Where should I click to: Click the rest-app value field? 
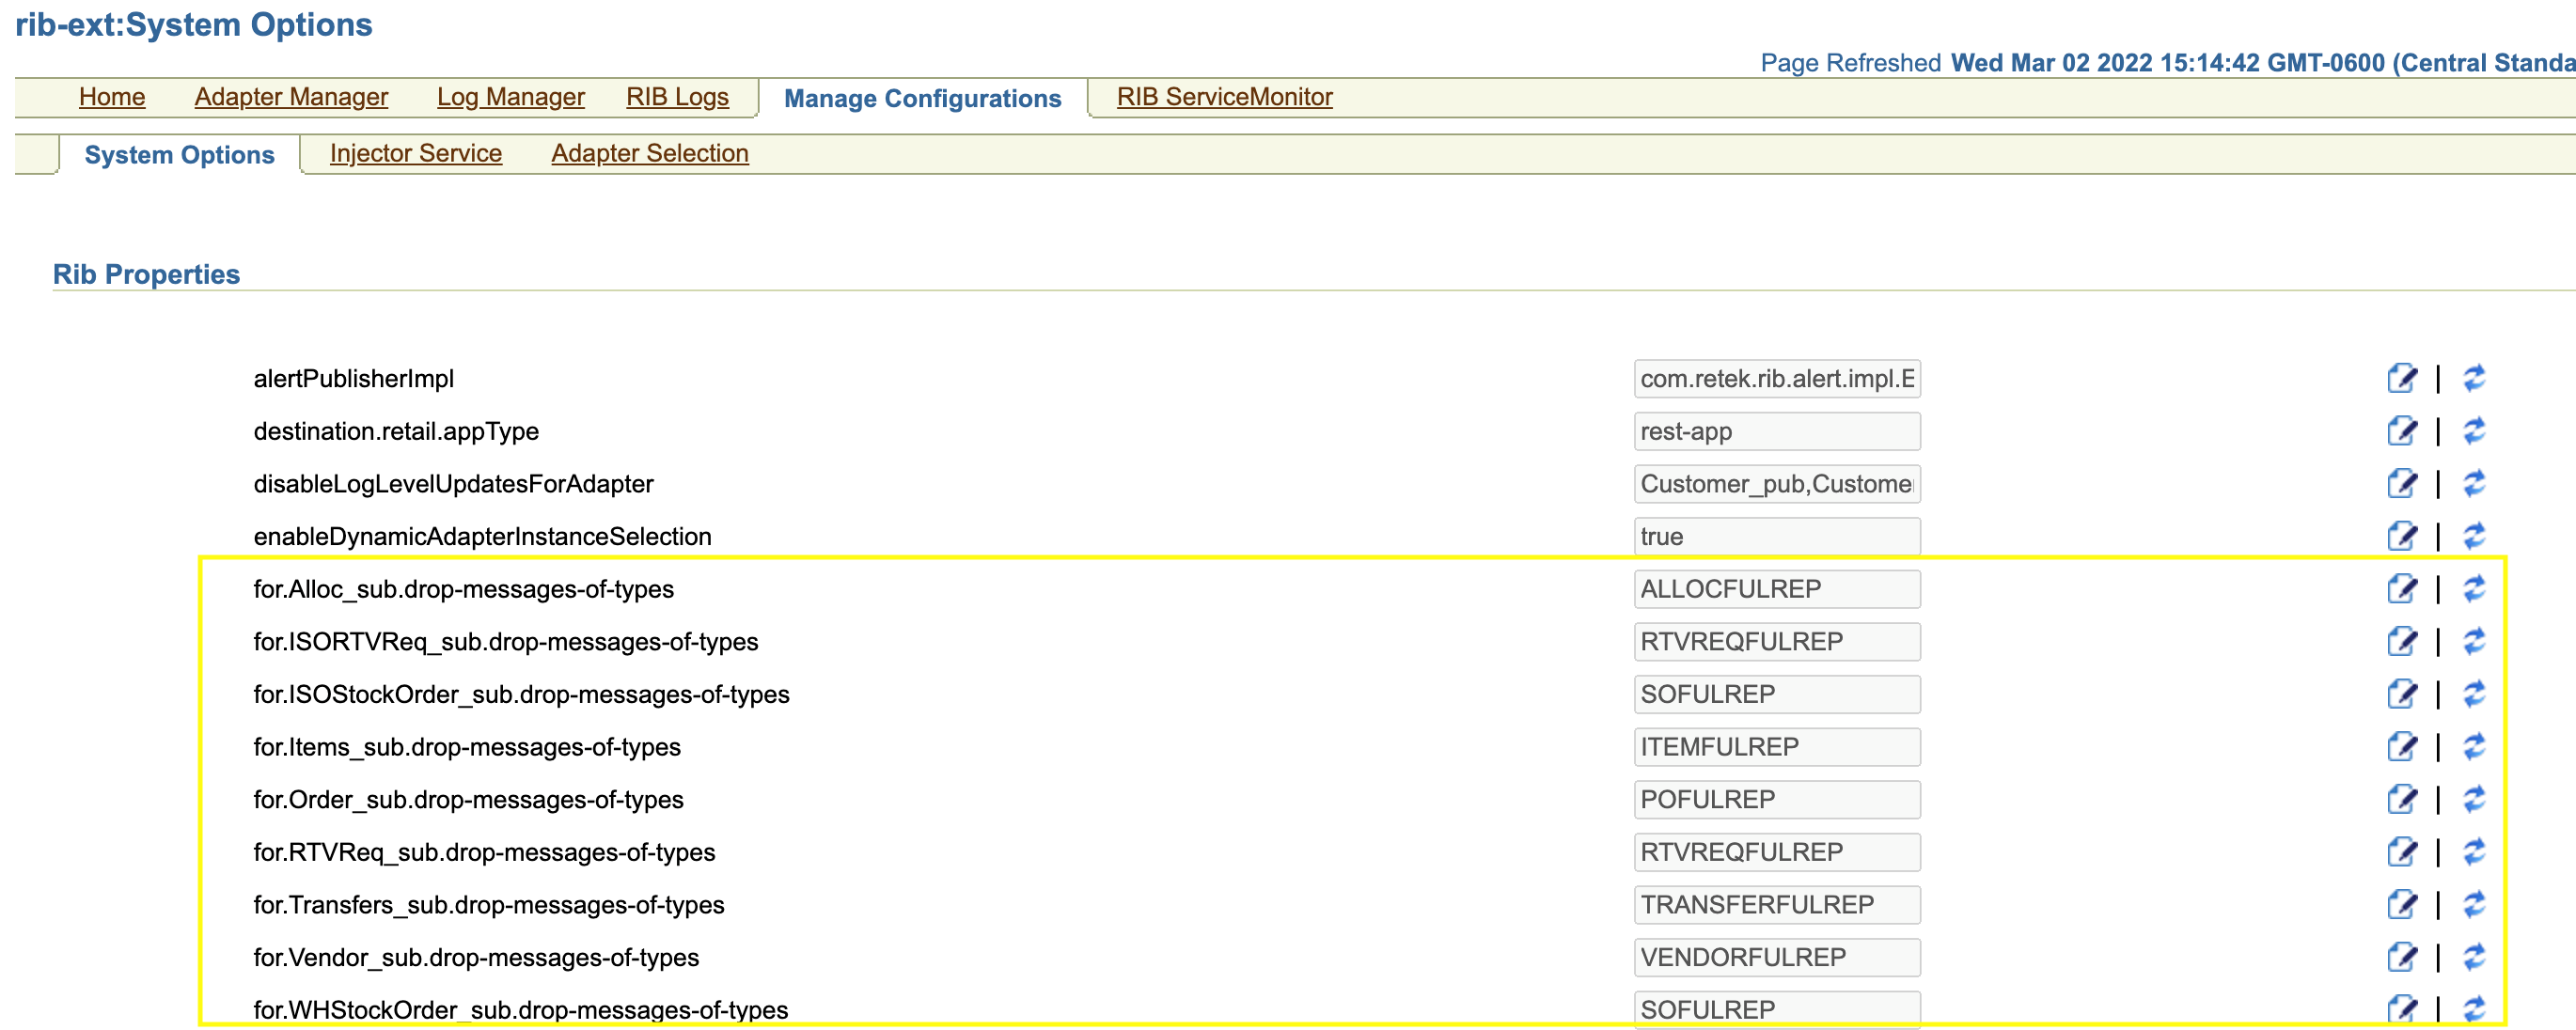tap(1776, 432)
